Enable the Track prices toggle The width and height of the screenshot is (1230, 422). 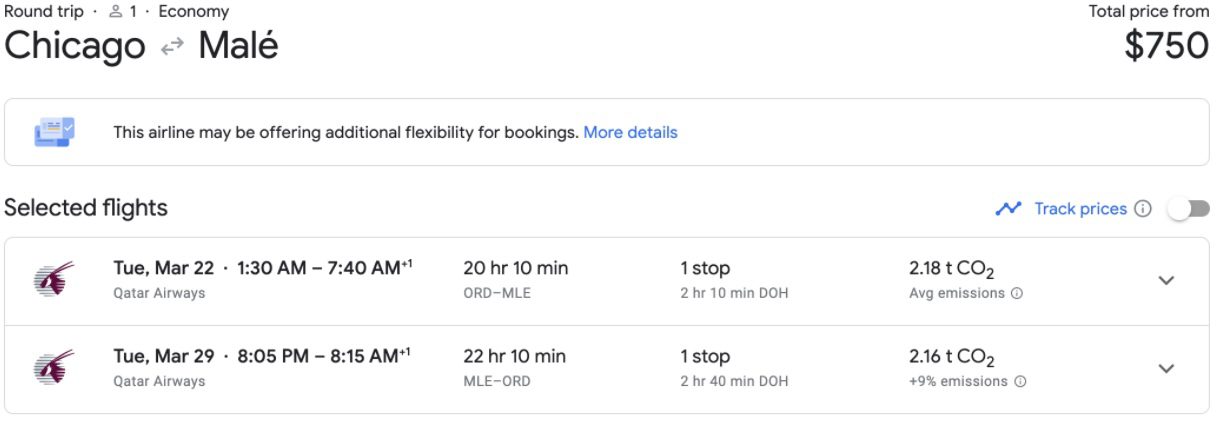click(x=1188, y=209)
